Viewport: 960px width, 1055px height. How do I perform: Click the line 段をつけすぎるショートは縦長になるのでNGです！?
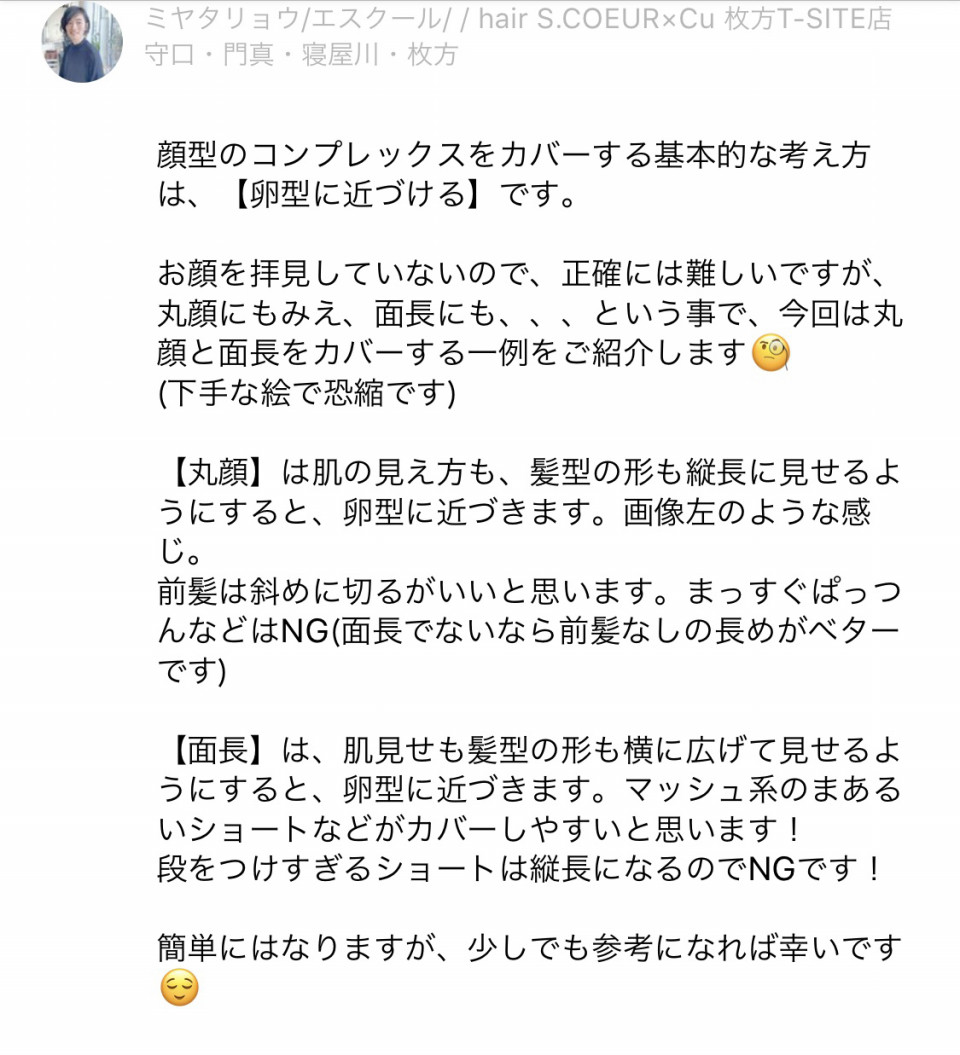pos(519,869)
